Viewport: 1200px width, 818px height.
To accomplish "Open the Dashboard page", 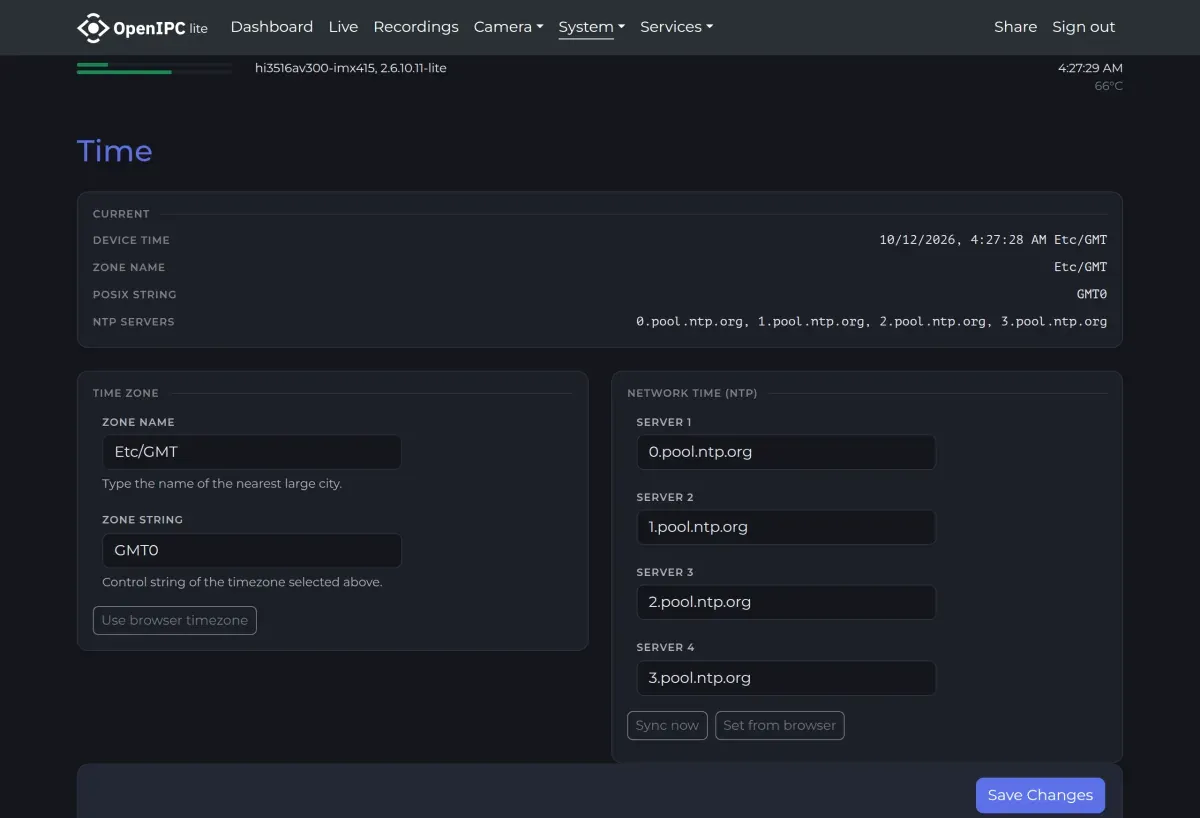I will (271, 27).
